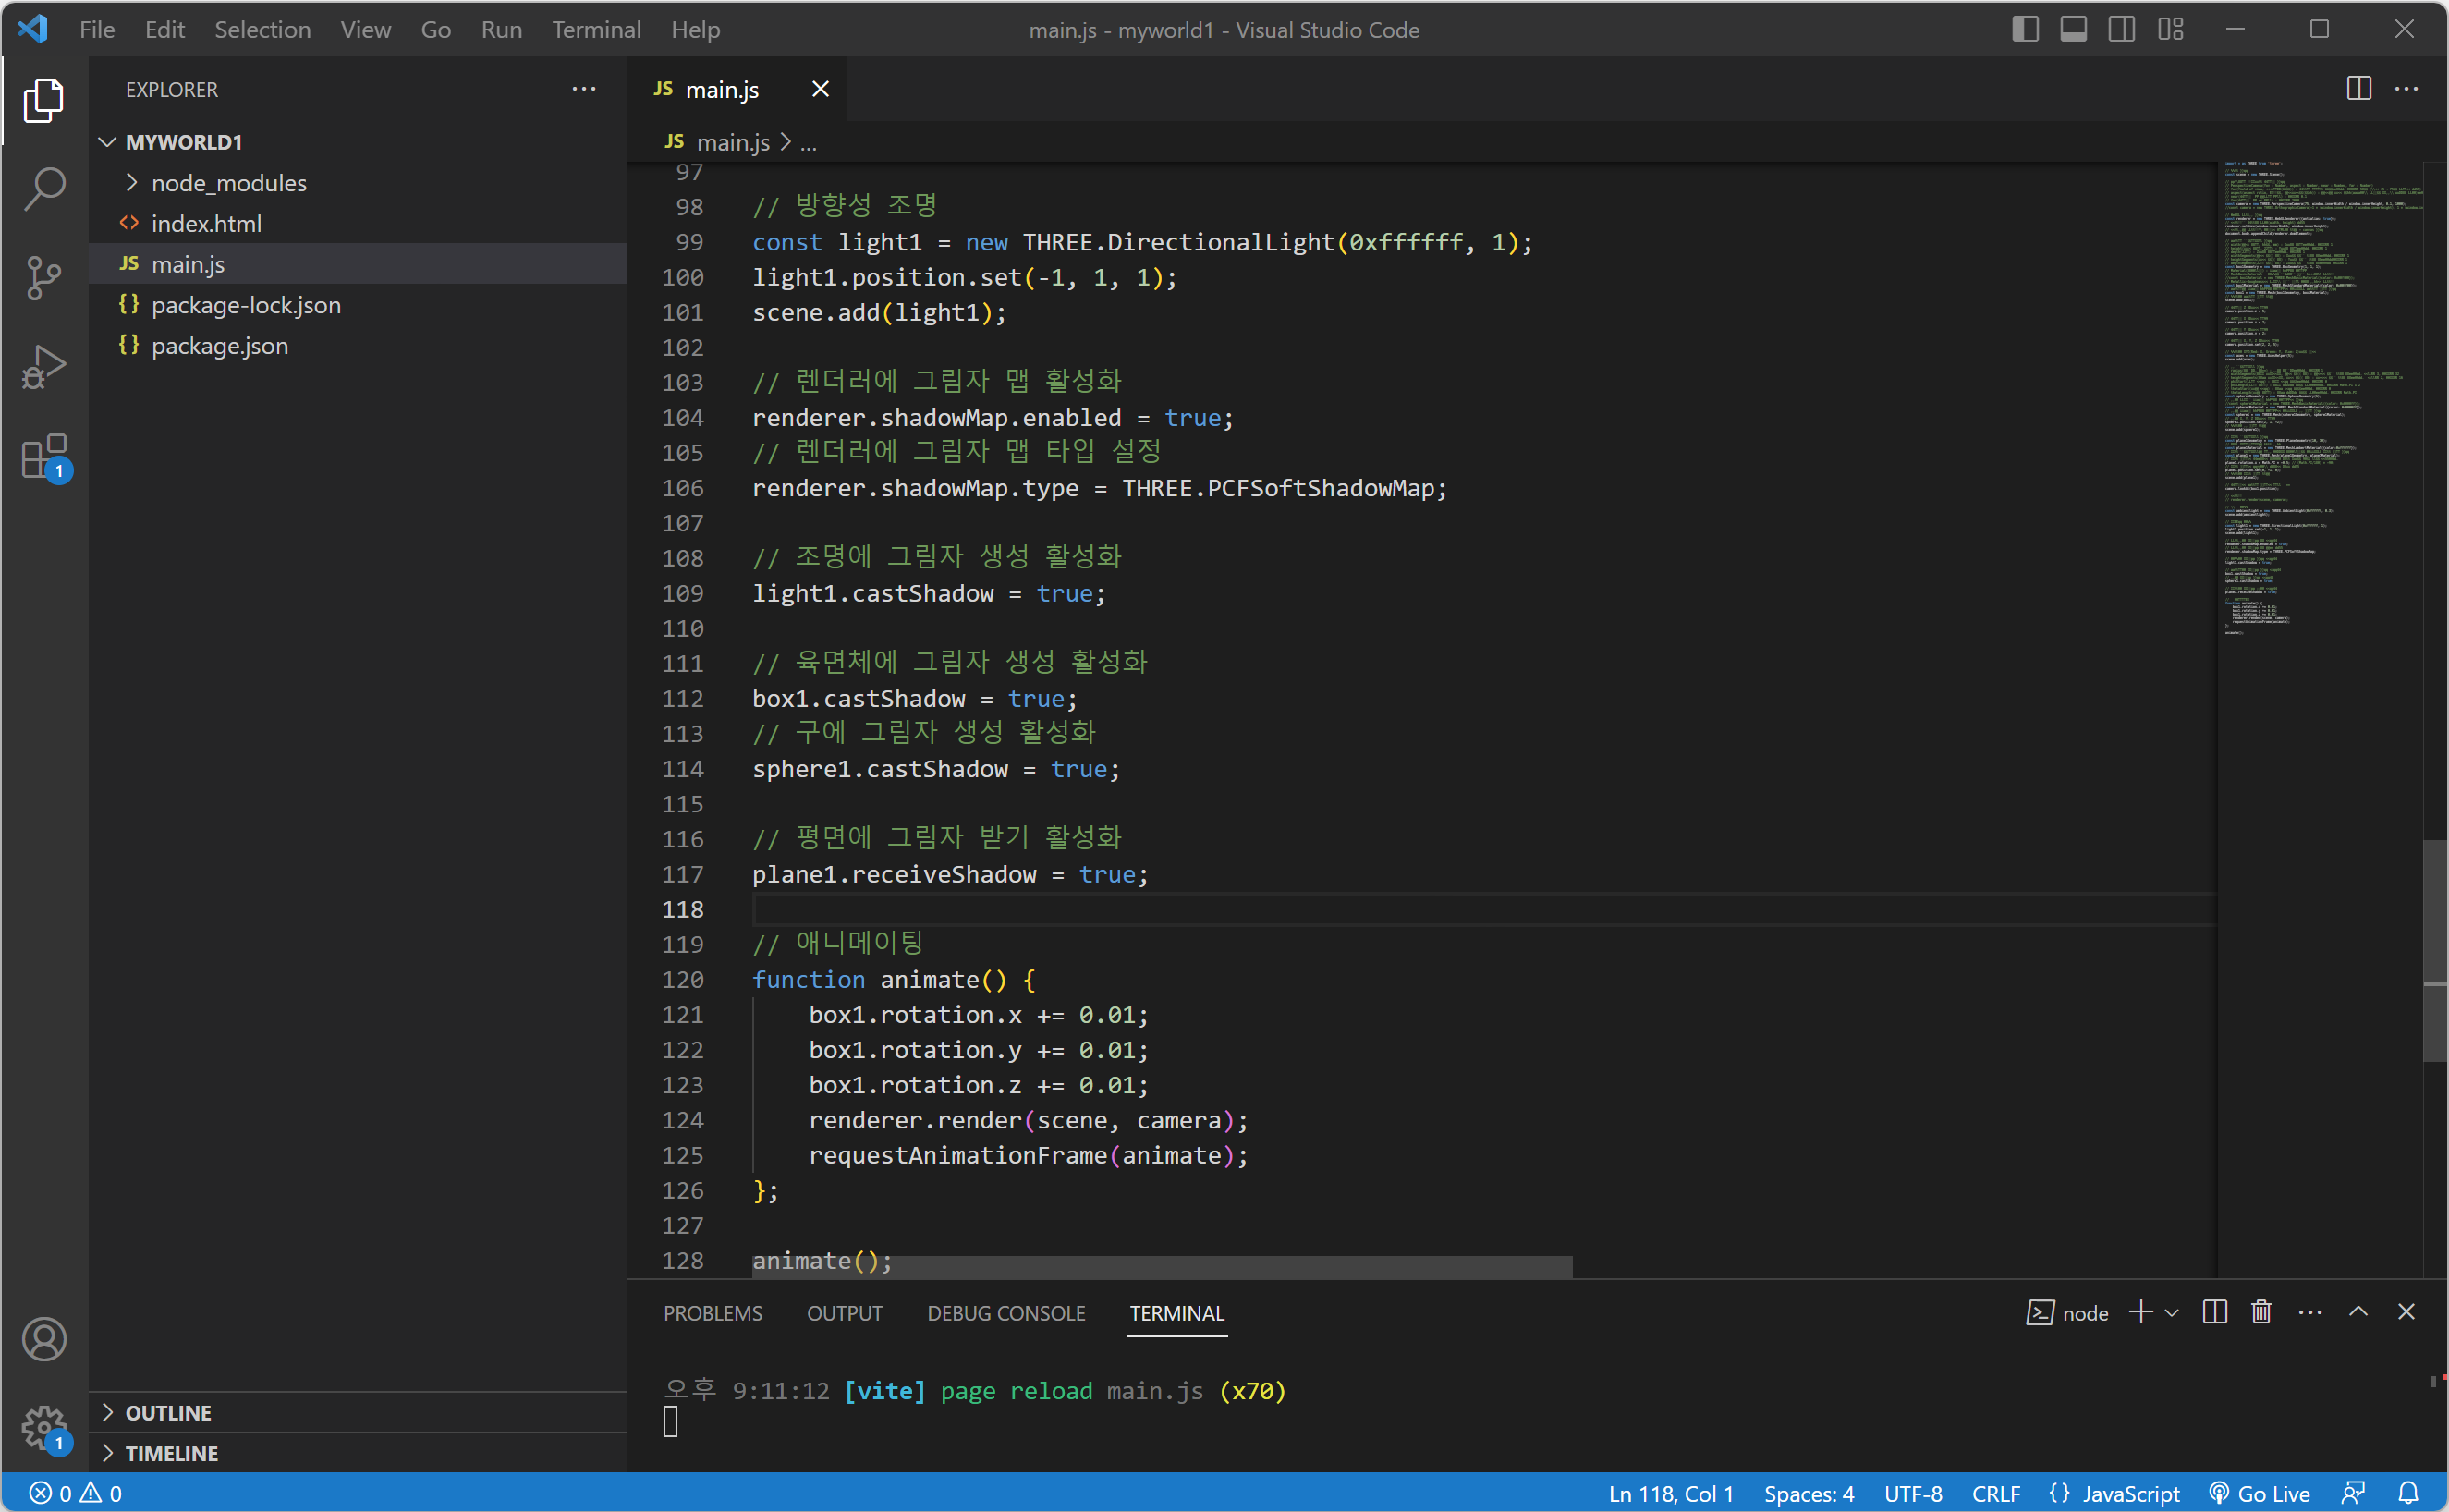This screenshot has height=1512, width=2449.
Task: Open the Search view in activity bar
Action: coord(44,188)
